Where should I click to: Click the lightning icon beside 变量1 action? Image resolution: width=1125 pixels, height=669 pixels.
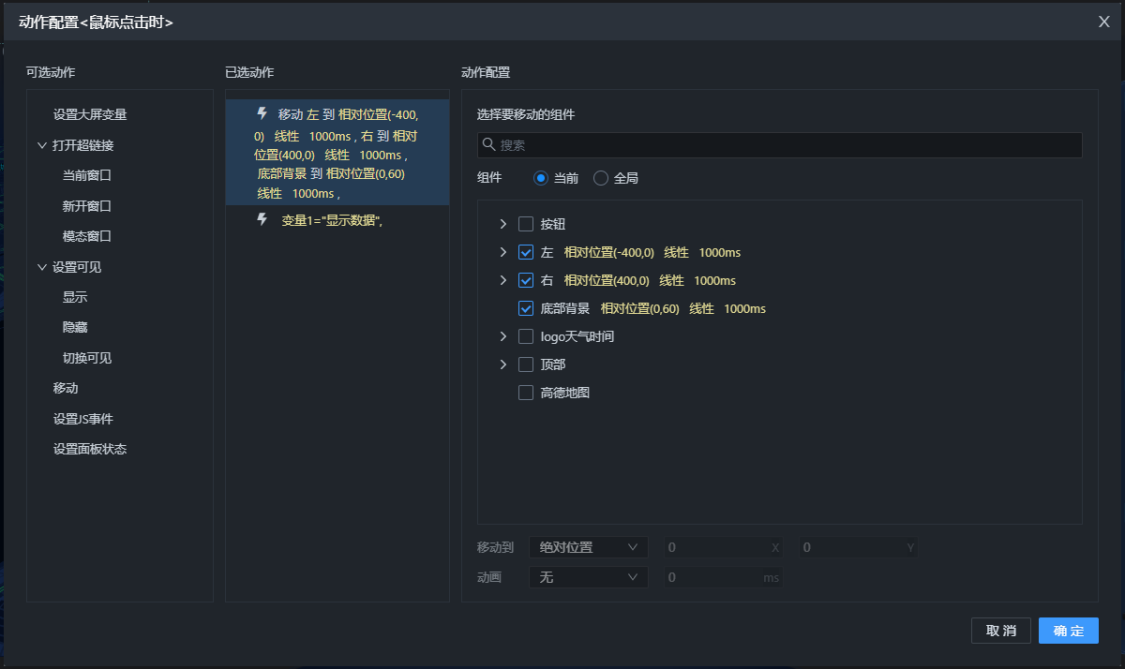click(262, 220)
